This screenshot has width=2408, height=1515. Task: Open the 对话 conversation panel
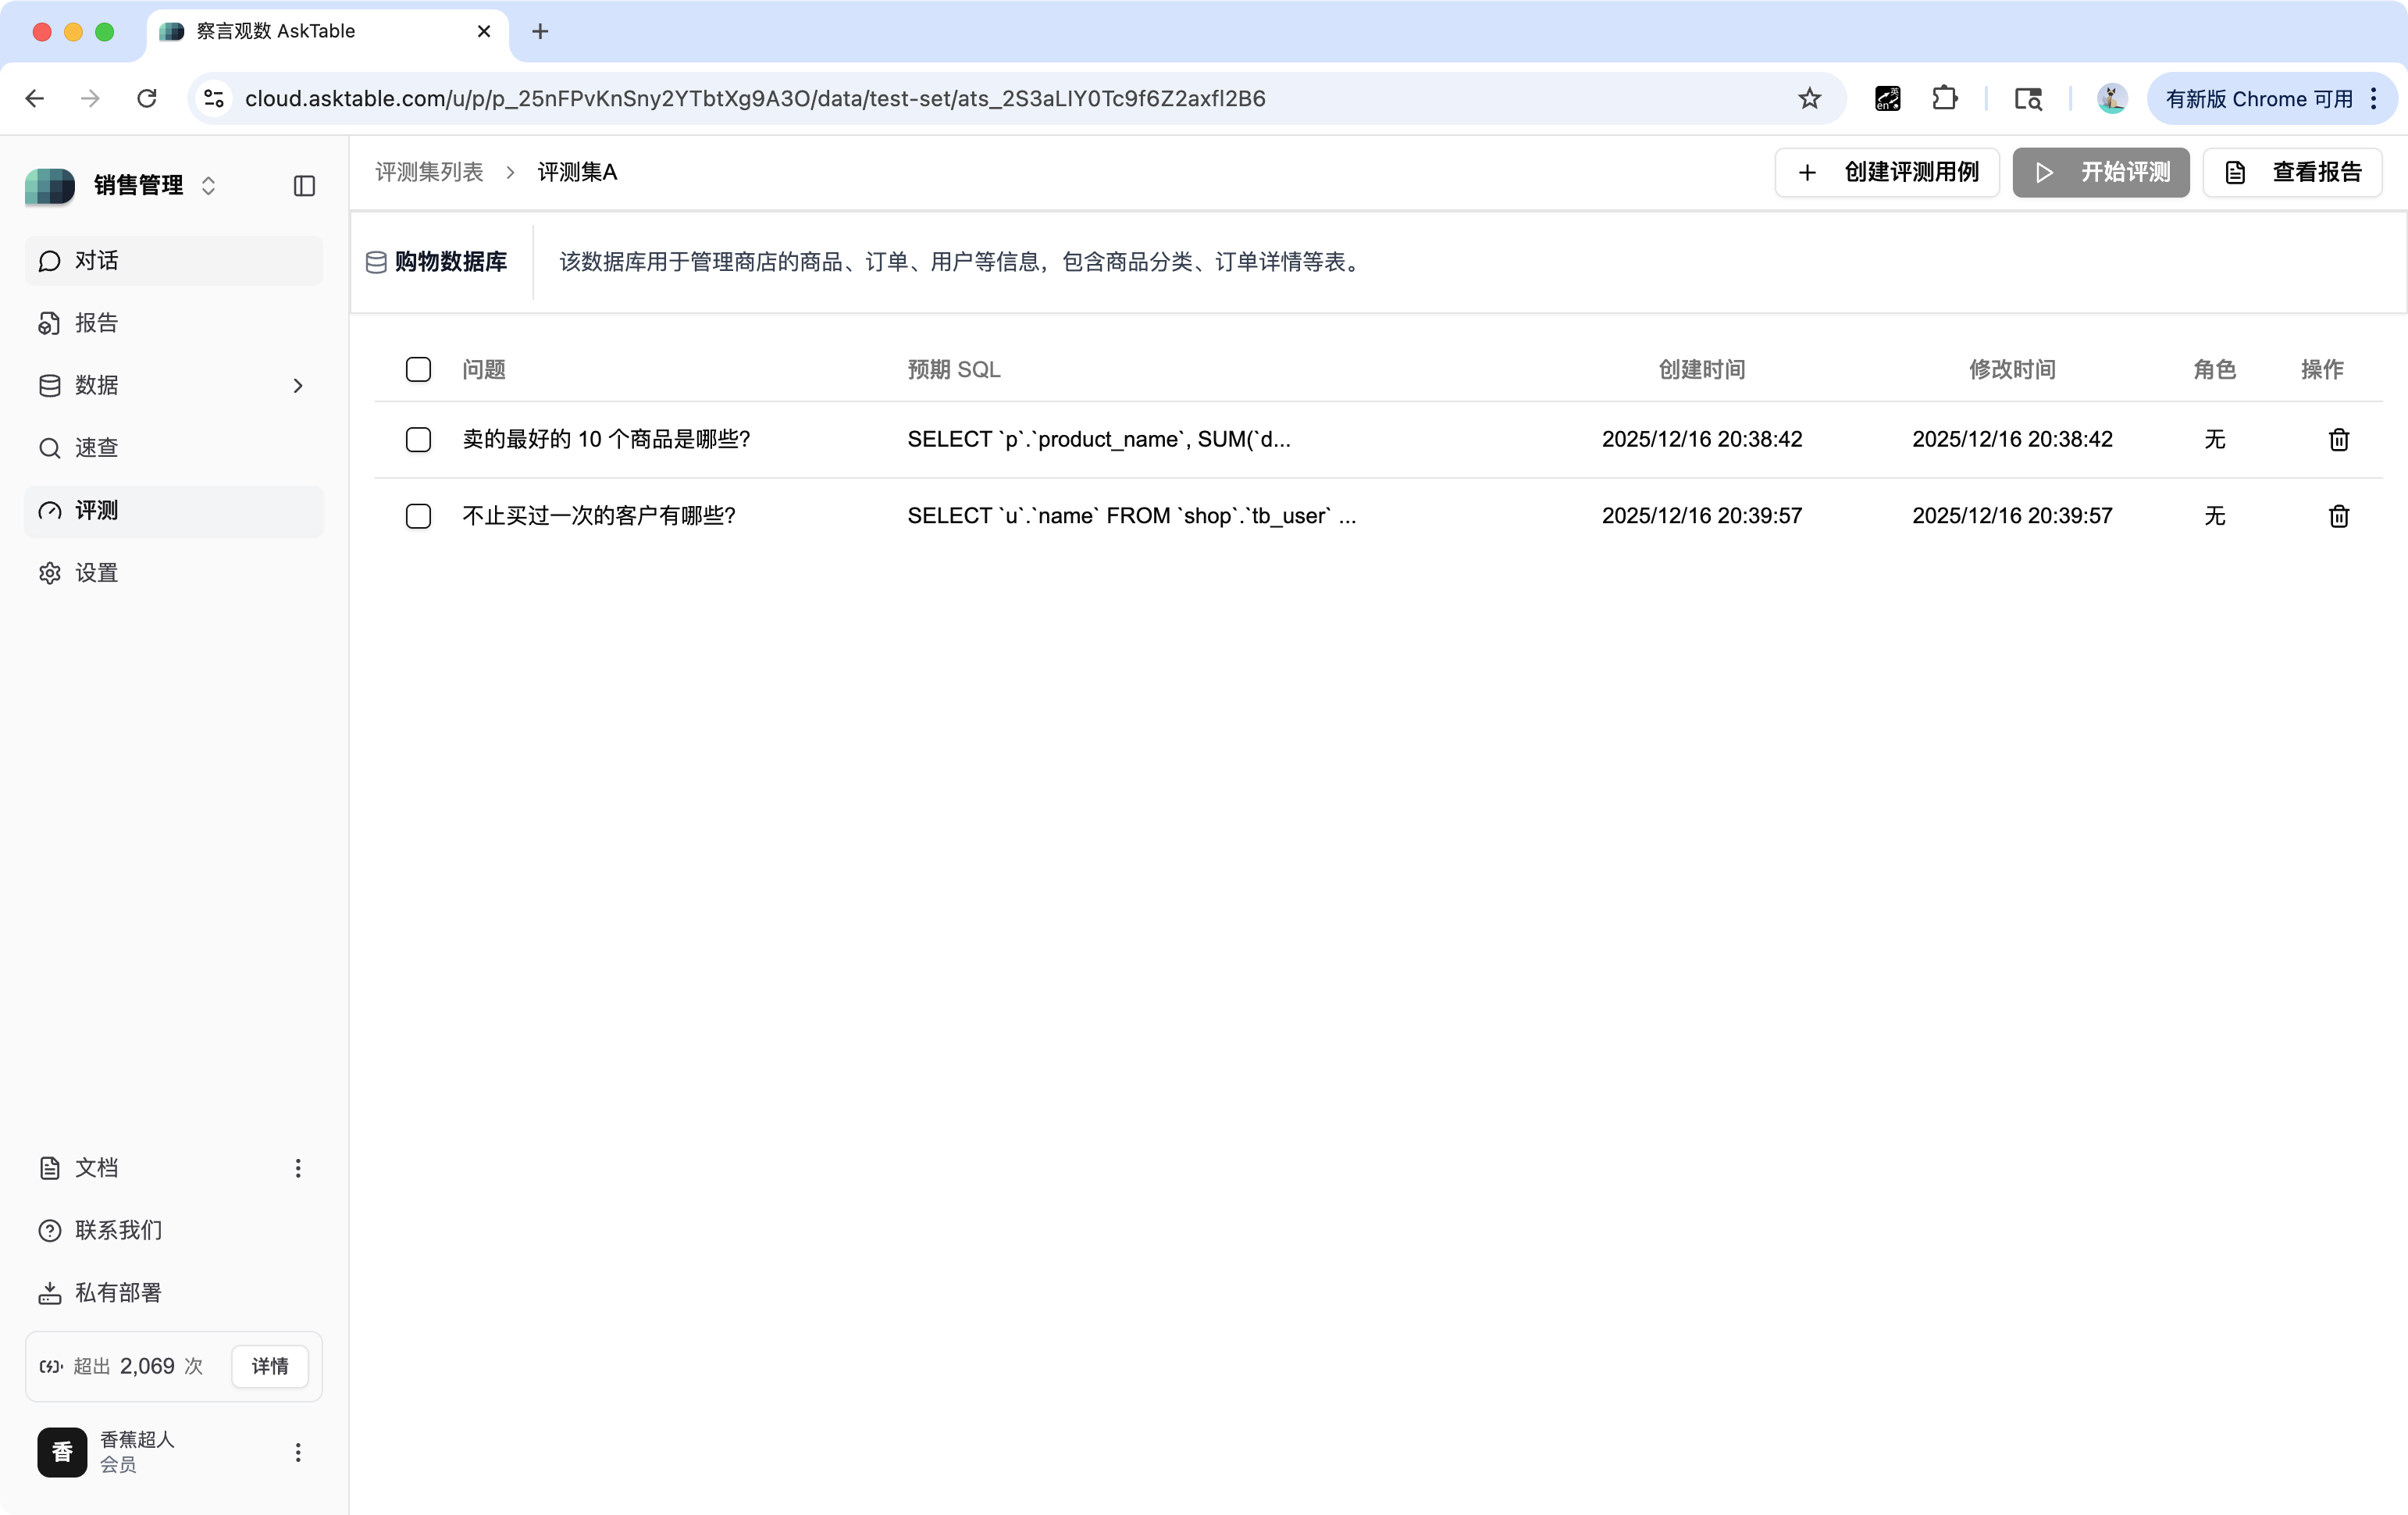click(x=96, y=260)
